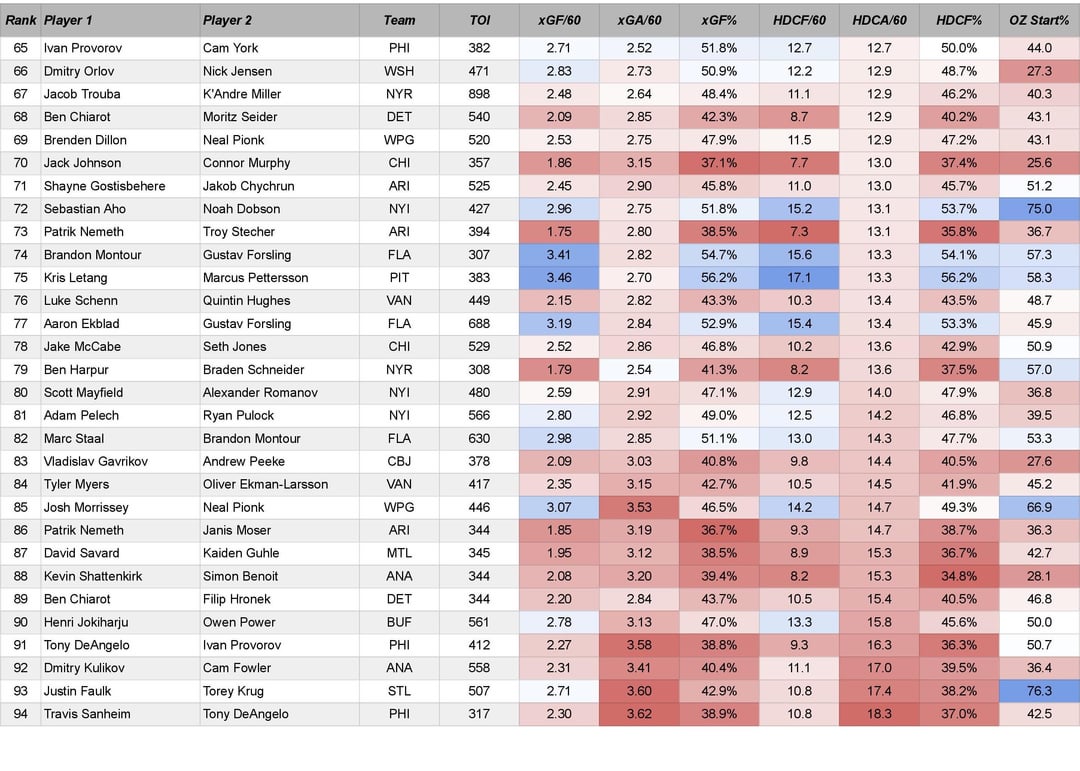Click the 898 TOI cell
The height and width of the screenshot is (771, 1080).
pos(480,94)
